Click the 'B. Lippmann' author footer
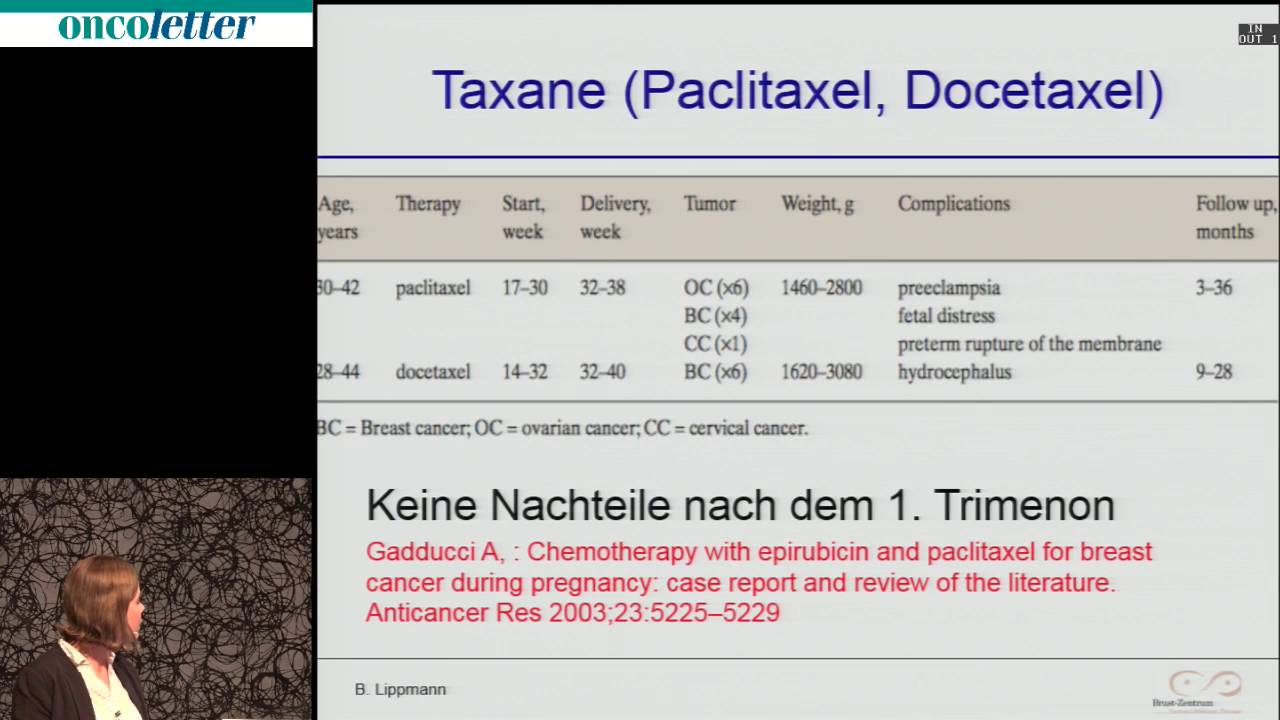Screen dimensions: 1280x720 [x=400, y=689]
